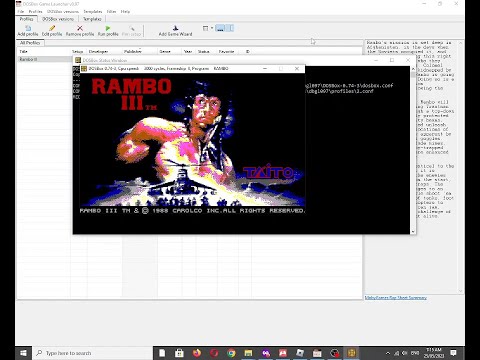Image resolution: width=480 pixels, height=360 pixels.
Task: Open the File menu
Action: pos(21,12)
